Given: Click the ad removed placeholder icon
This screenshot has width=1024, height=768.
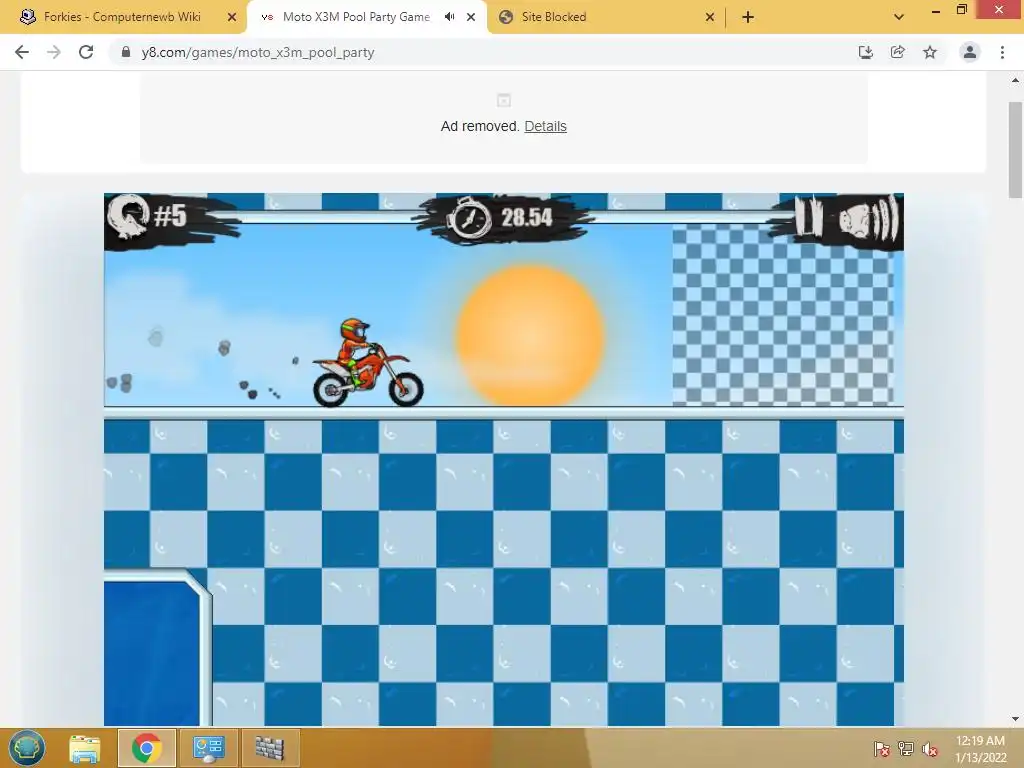Looking at the screenshot, I should click(504, 100).
